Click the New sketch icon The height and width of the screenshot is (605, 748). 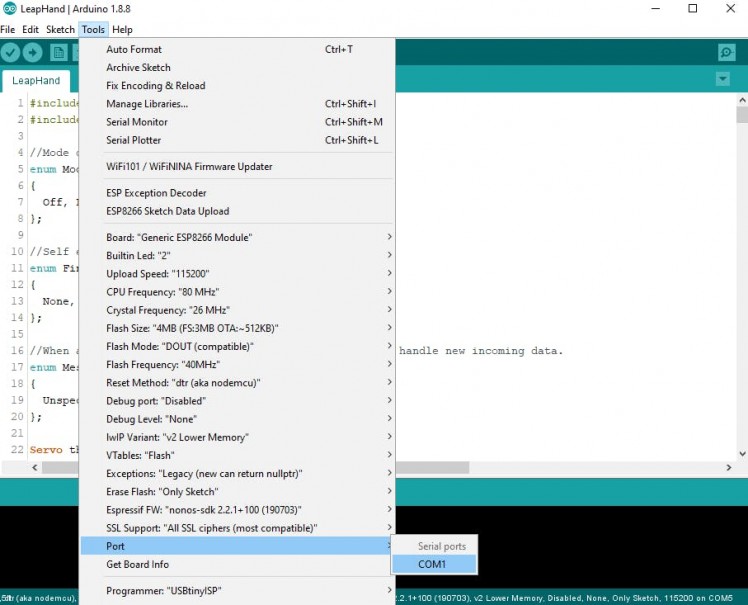(x=59, y=52)
